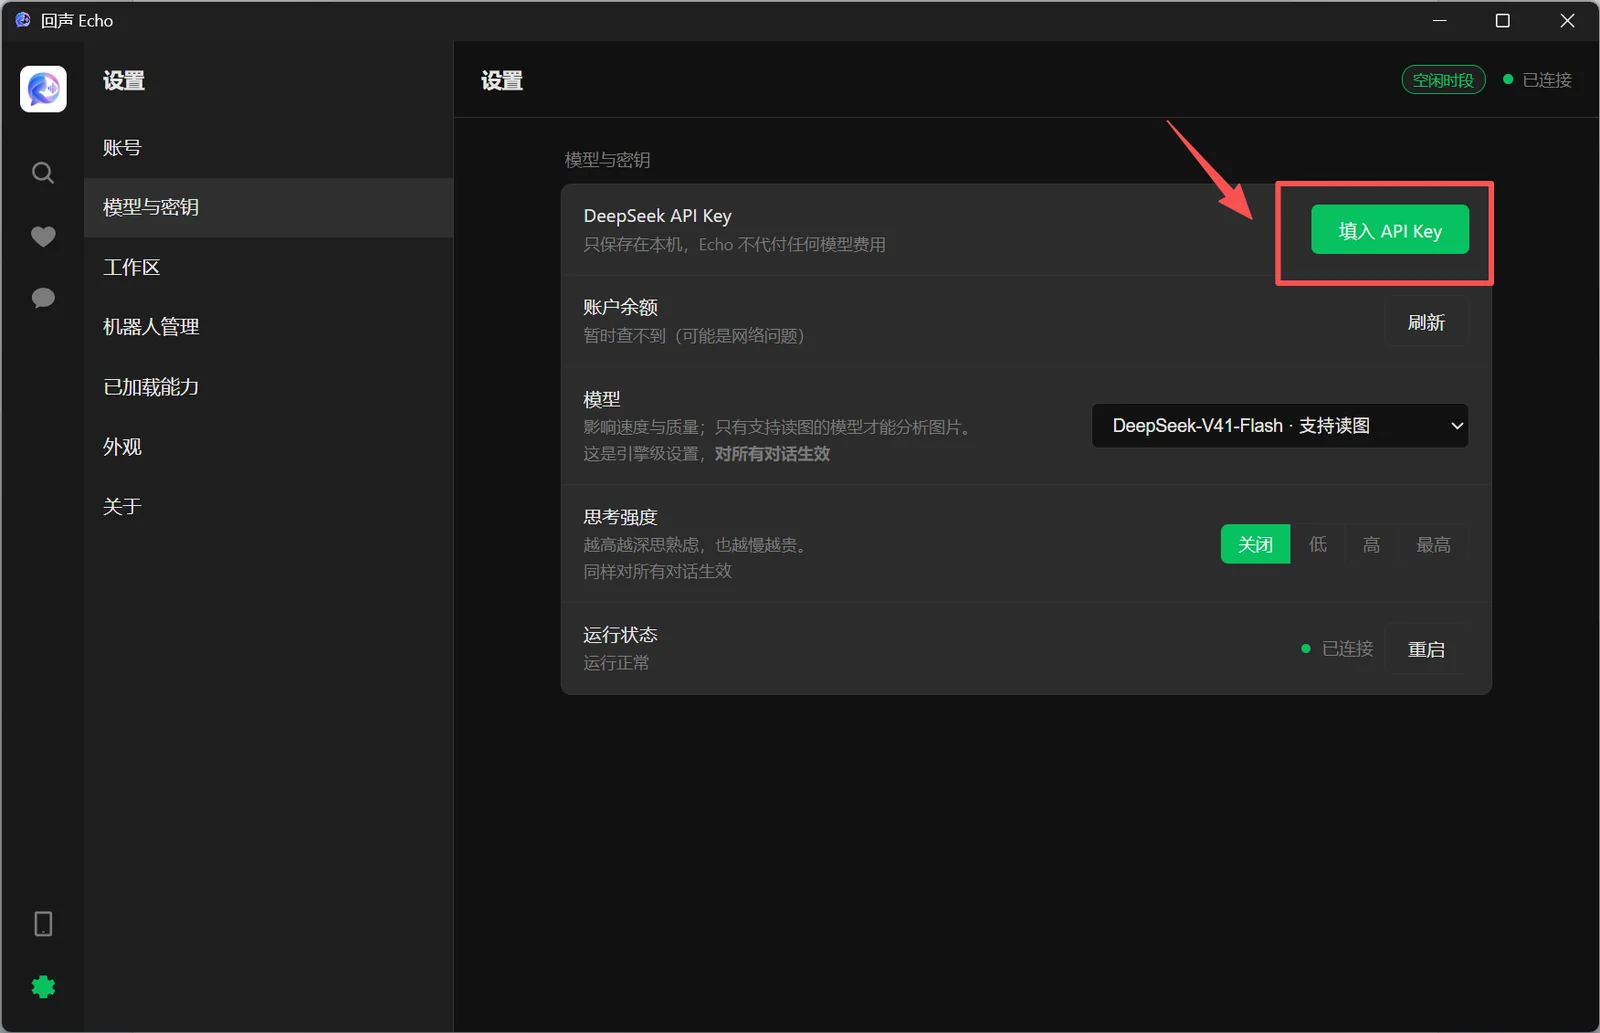Click the Echo icon in title bar

(23, 20)
